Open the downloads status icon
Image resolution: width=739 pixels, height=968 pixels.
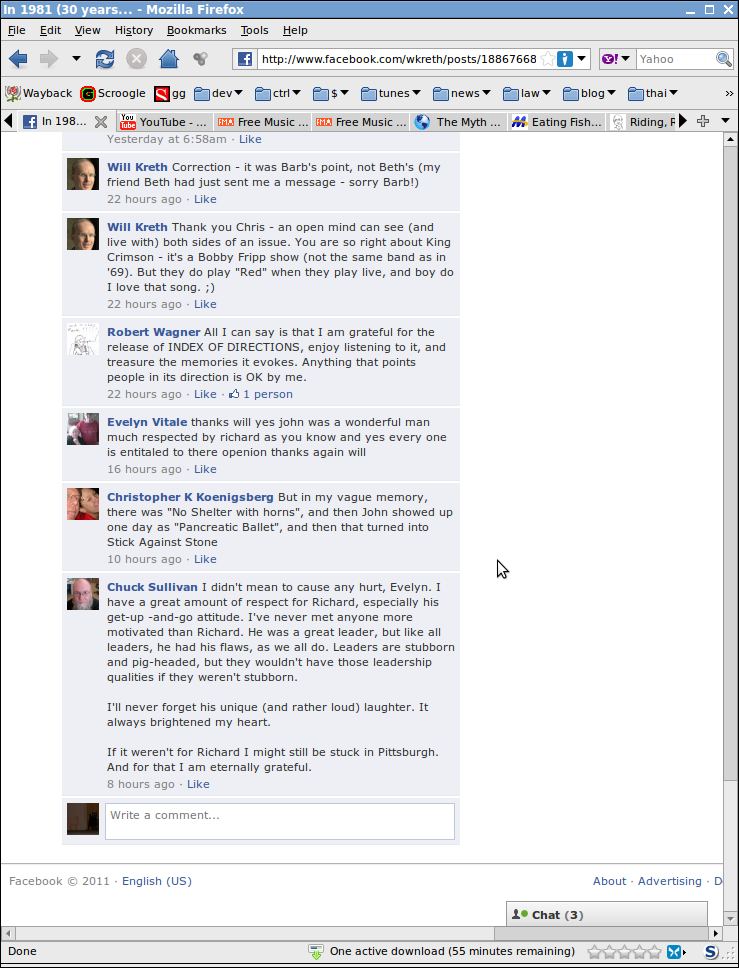pyautogui.click(x=315, y=951)
